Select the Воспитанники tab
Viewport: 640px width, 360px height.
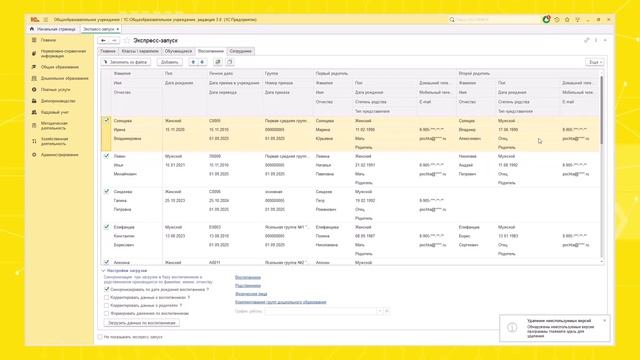(211, 51)
